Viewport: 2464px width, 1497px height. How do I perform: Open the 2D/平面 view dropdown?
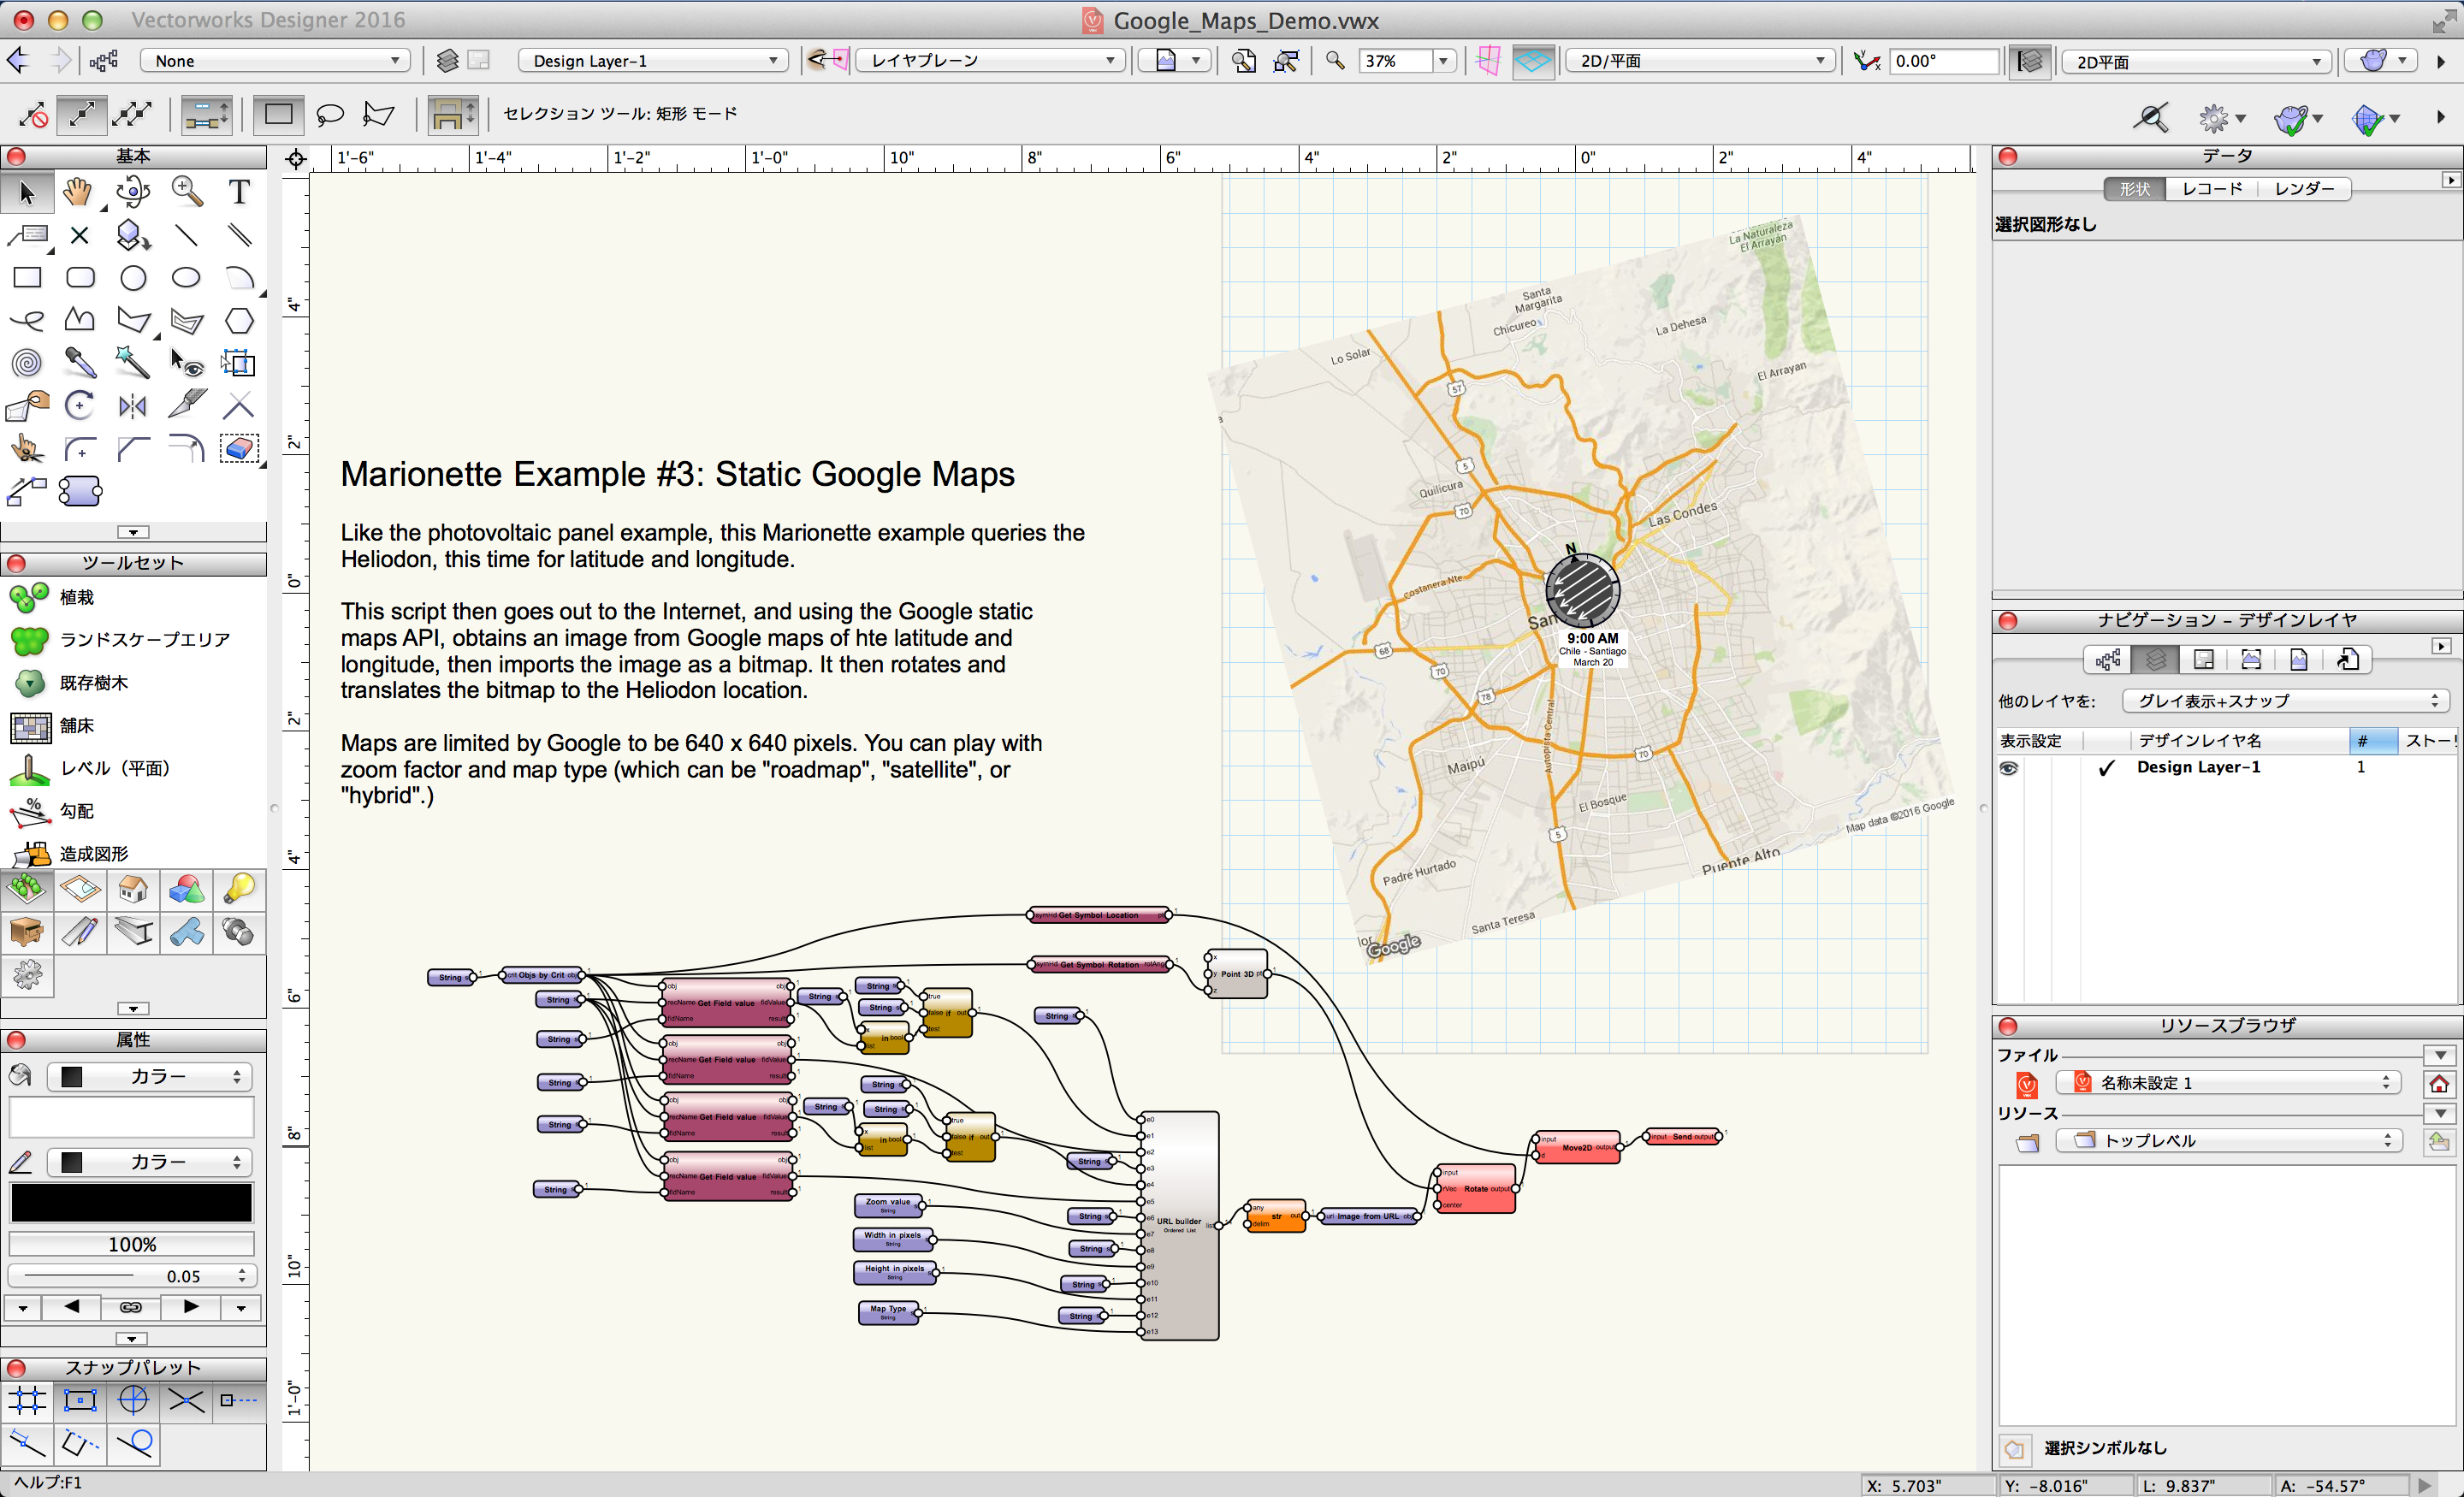pyautogui.click(x=1700, y=61)
